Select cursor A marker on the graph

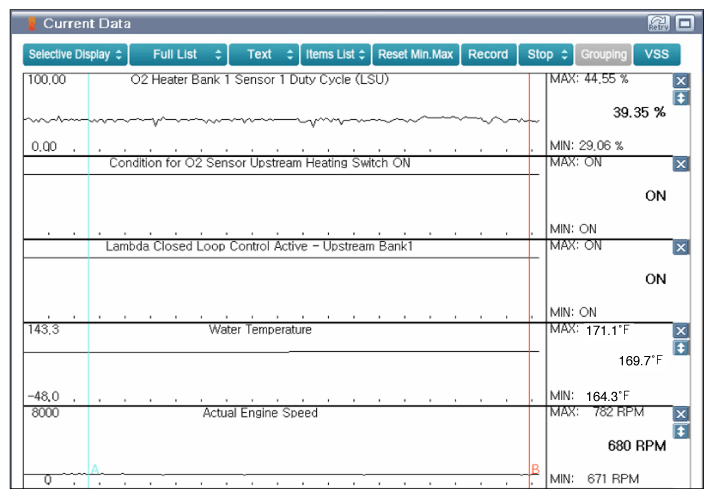point(95,469)
